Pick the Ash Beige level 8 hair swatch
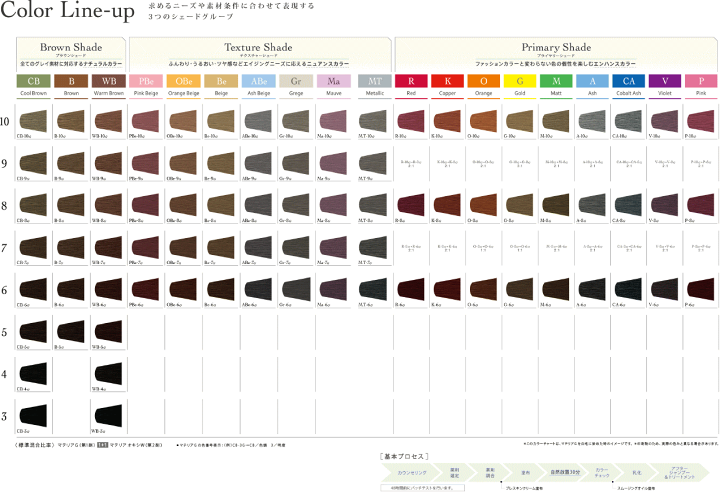 [258, 204]
